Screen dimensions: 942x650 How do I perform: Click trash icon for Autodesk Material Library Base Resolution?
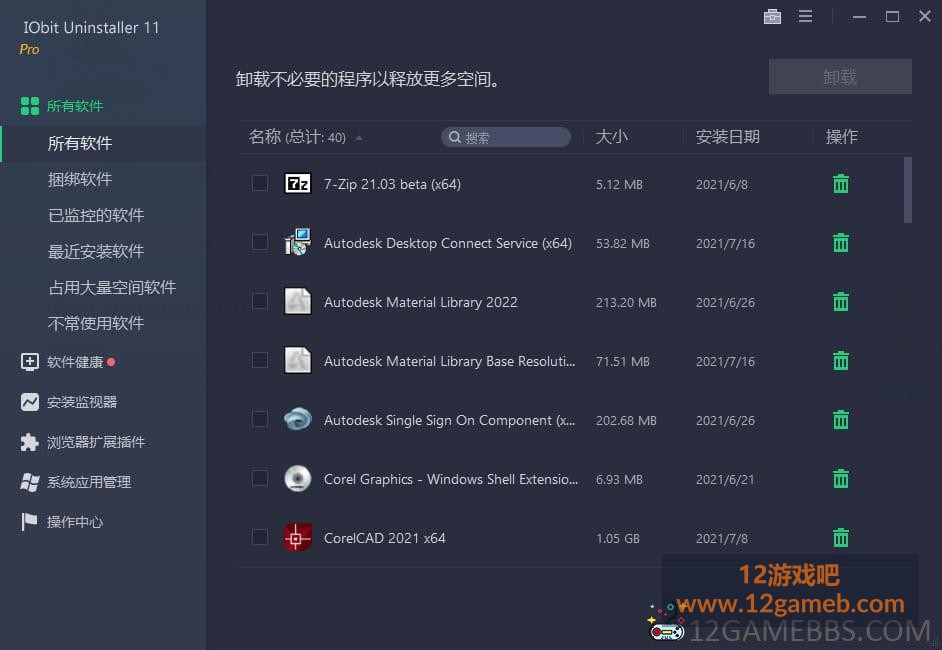840,360
